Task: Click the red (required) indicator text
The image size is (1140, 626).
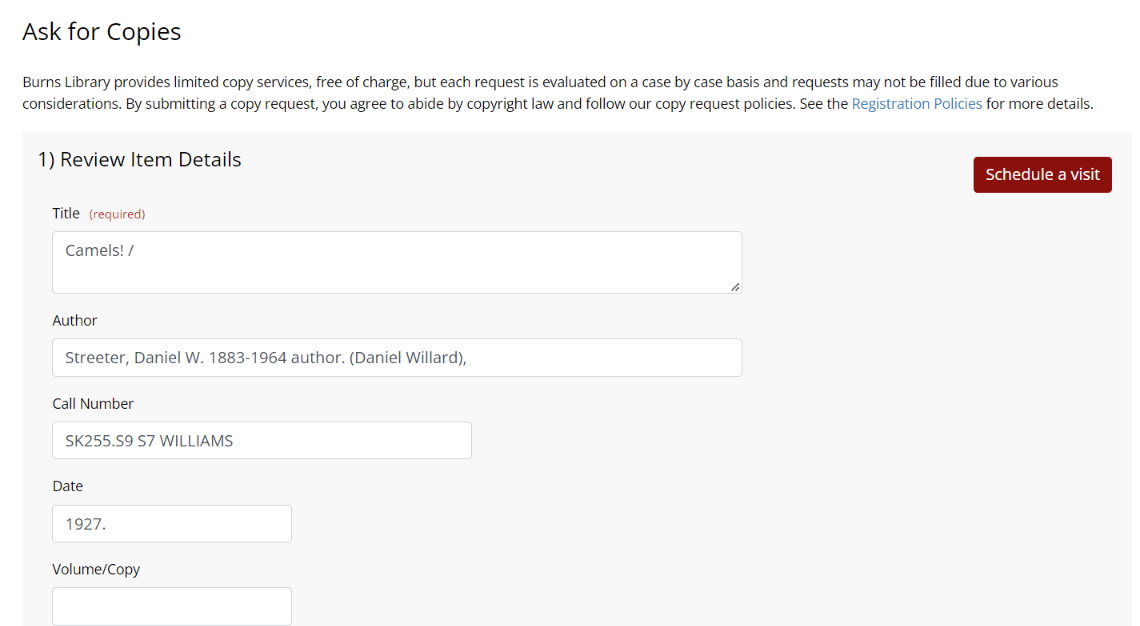Action: 117,214
